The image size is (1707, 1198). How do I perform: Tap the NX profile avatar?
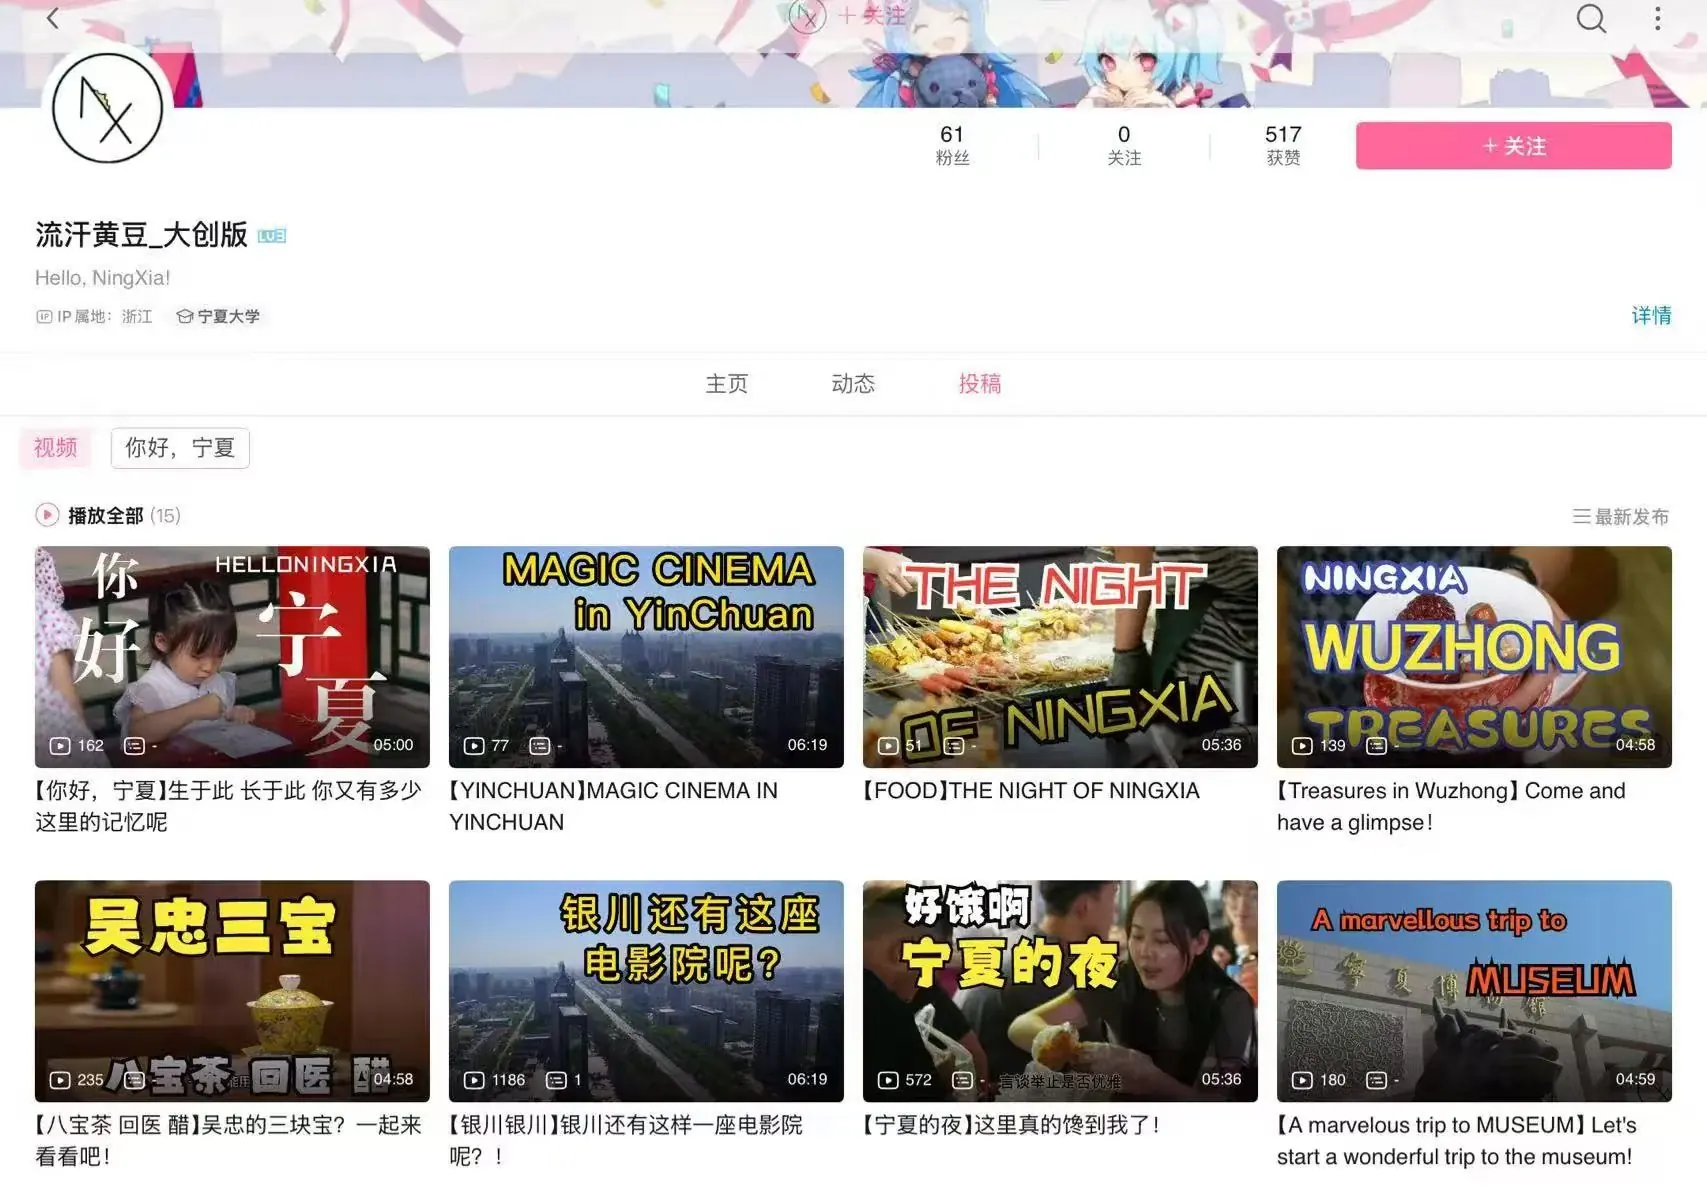[x=107, y=108]
